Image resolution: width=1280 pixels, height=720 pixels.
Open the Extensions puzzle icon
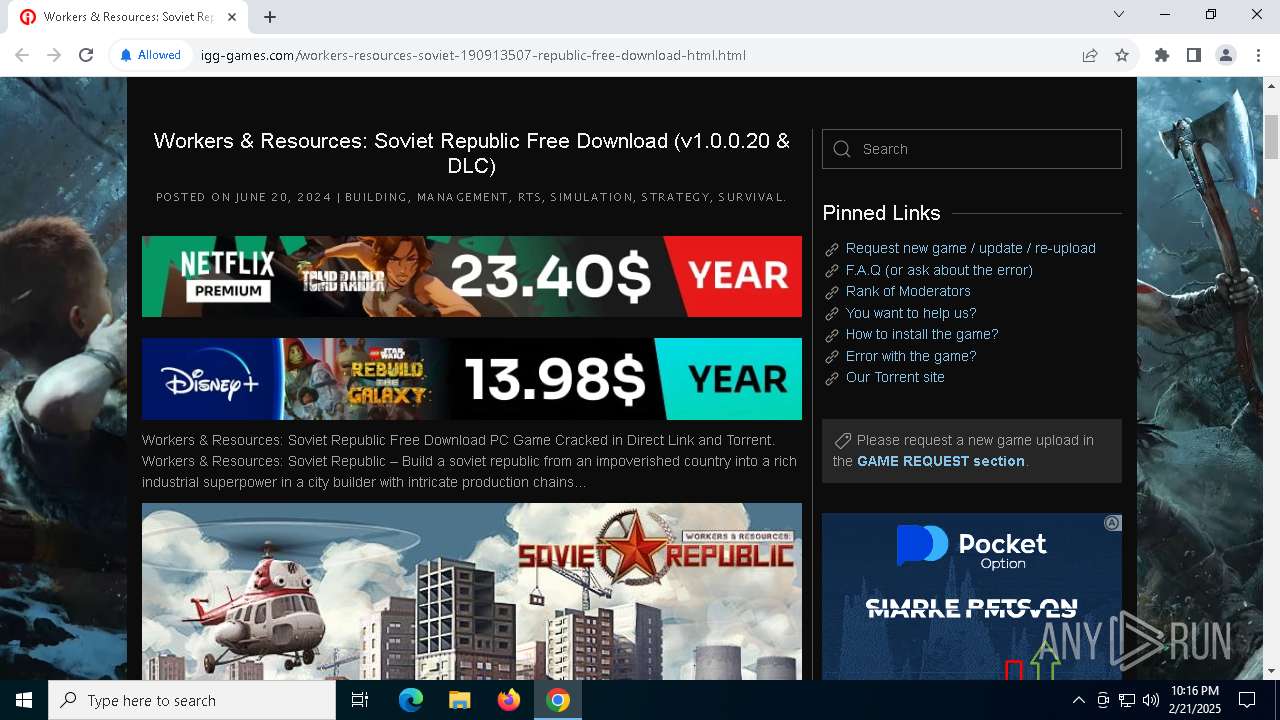(x=1162, y=55)
